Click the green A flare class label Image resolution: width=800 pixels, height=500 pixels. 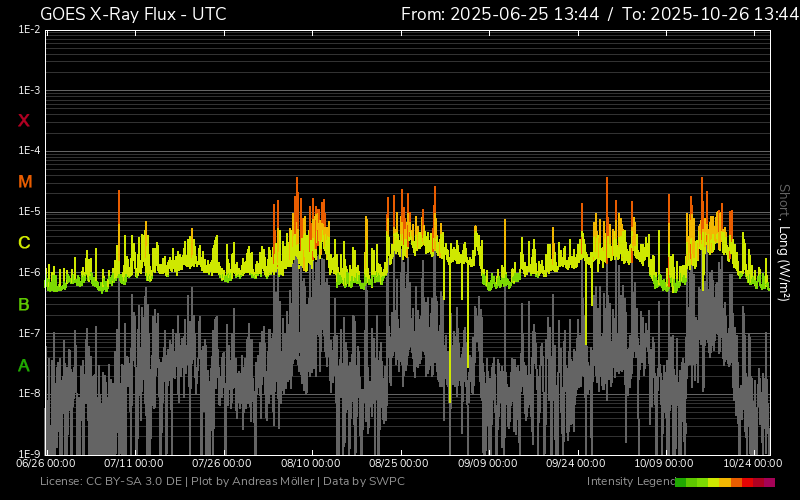(24, 366)
